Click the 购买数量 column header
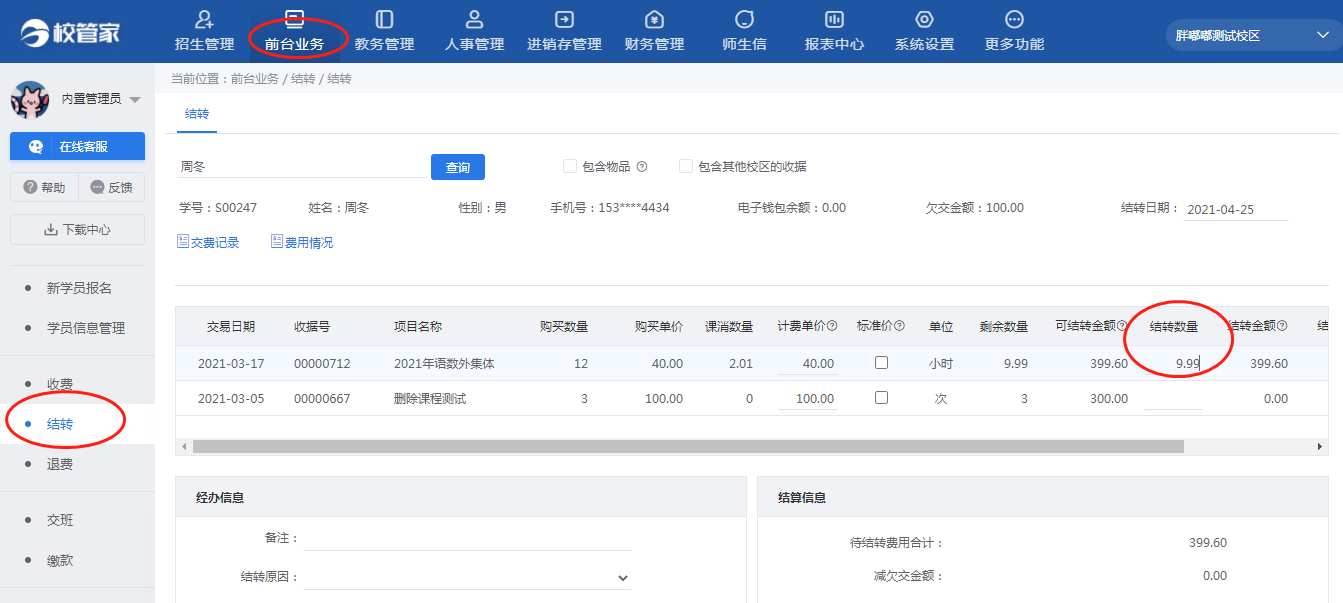This screenshot has width=1343, height=603. click(564, 326)
